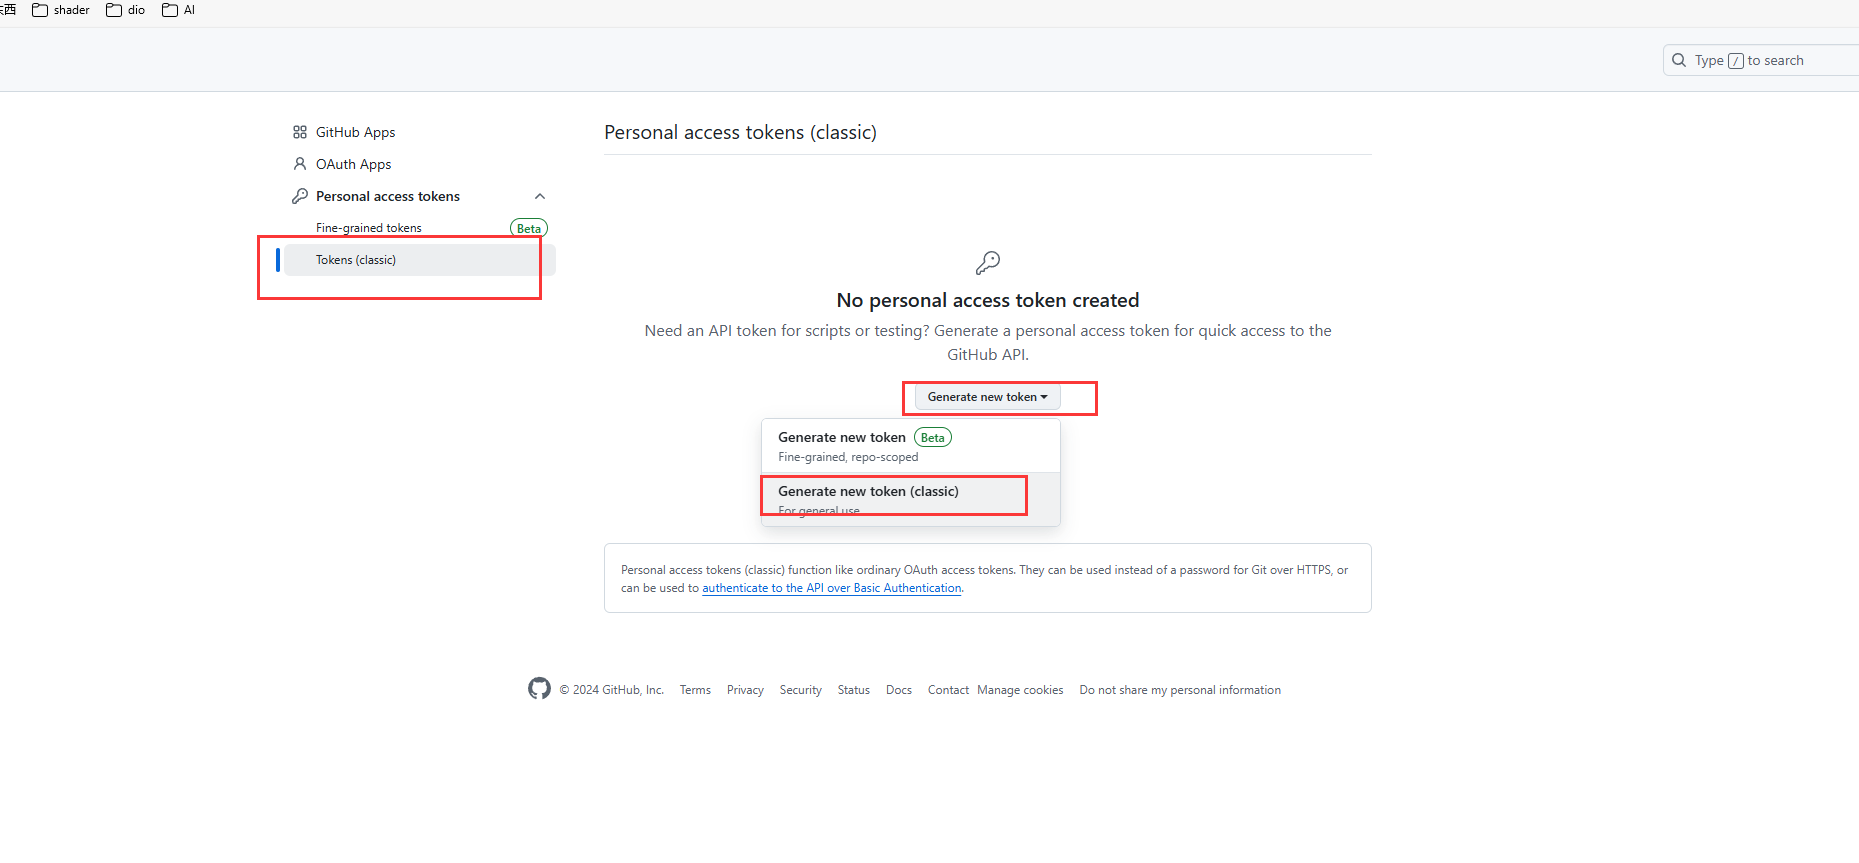Click the GitHub Octocat logo in footer
Image resolution: width=1859 pixels, height=863 pixels.
point(539,689)
